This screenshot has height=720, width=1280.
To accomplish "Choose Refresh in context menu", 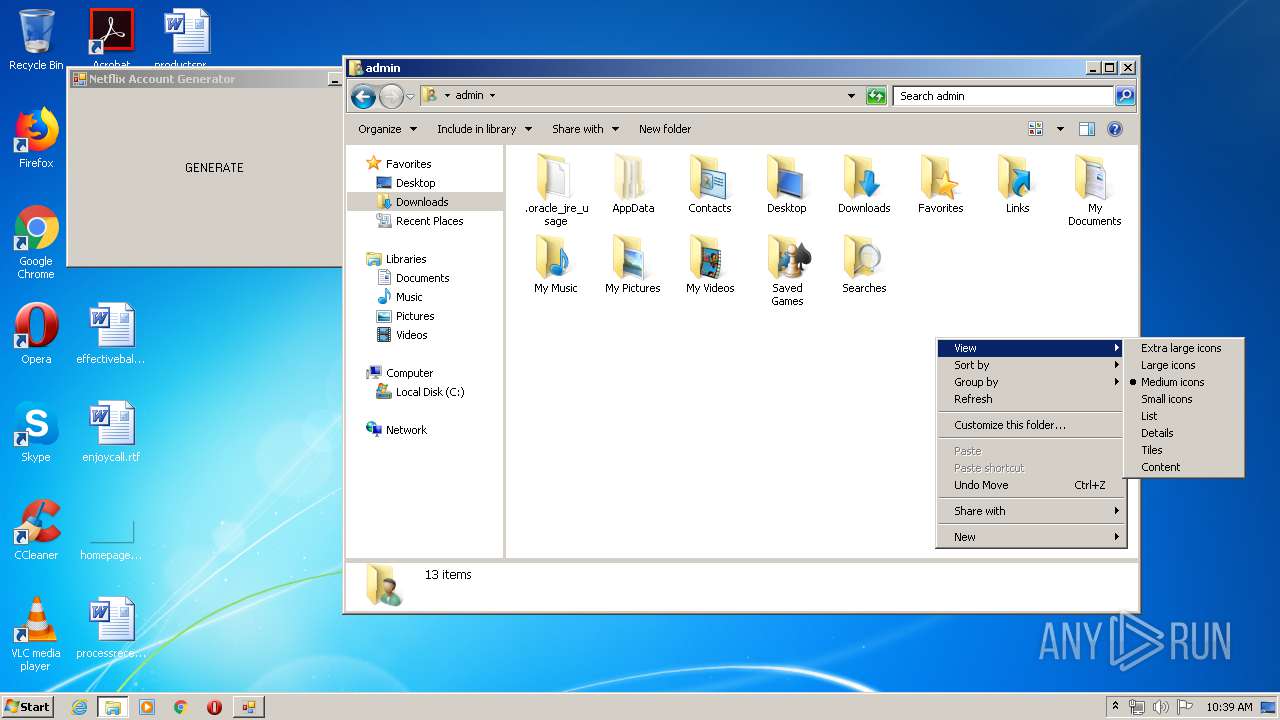I will (x=1031, y=399).
